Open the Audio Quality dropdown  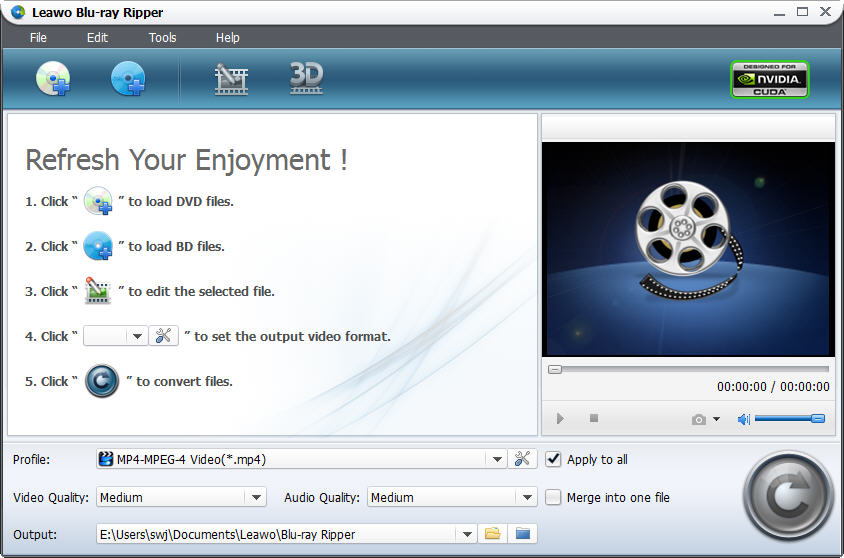point(527,497)
